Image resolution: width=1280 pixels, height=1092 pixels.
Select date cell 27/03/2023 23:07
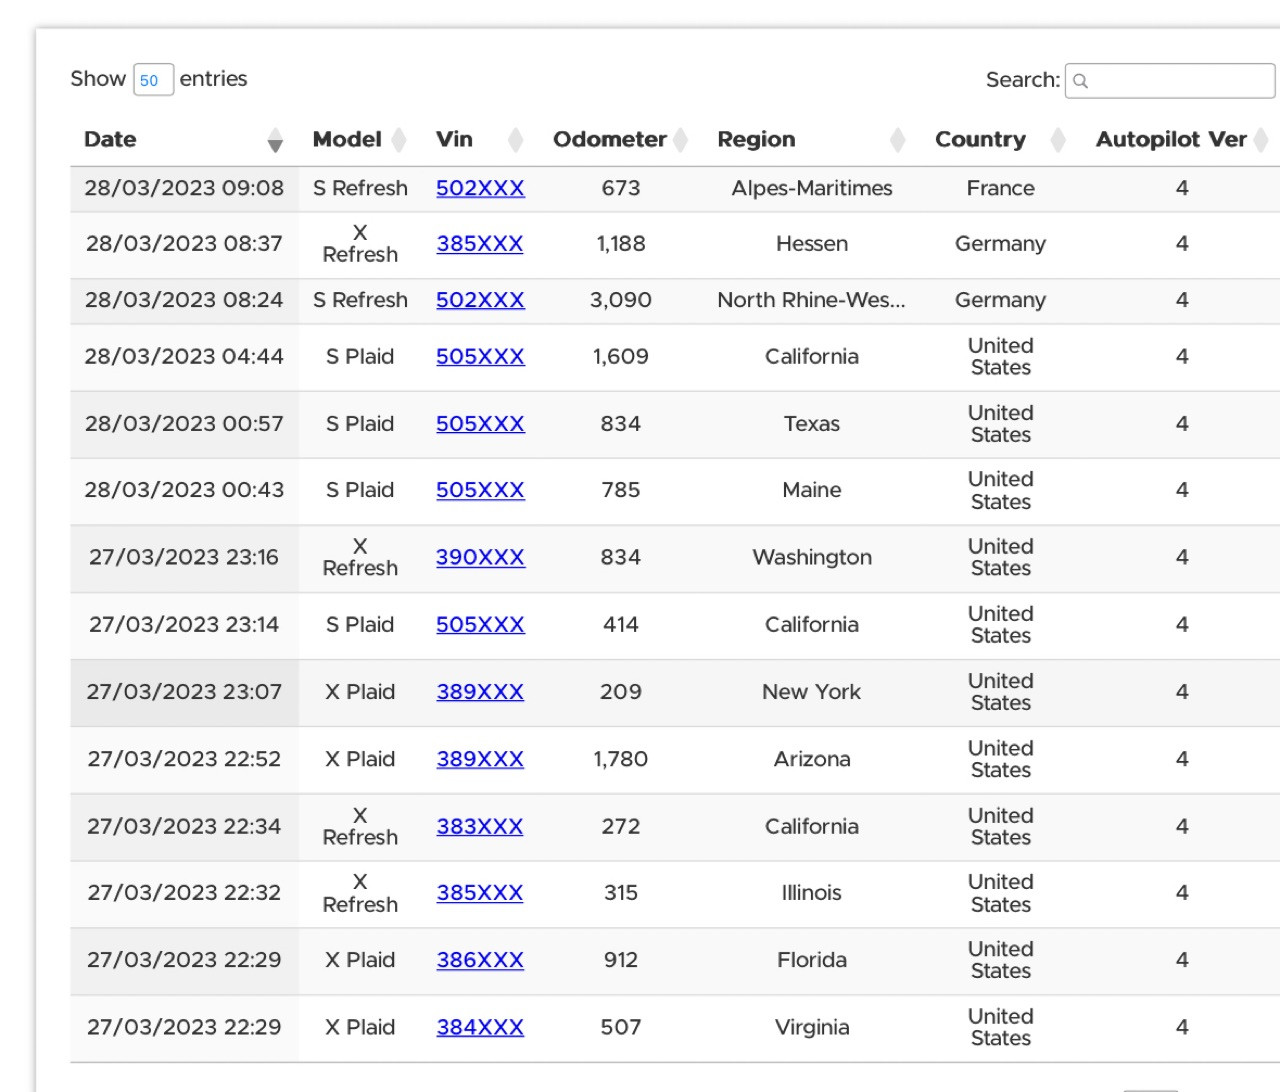click(x=184, y=692)
